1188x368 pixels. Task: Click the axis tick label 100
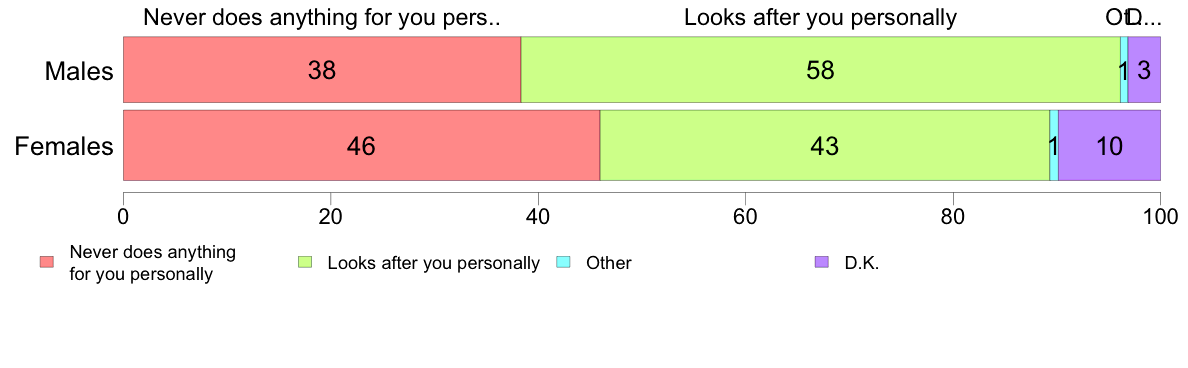click(x=1160, y=217)
